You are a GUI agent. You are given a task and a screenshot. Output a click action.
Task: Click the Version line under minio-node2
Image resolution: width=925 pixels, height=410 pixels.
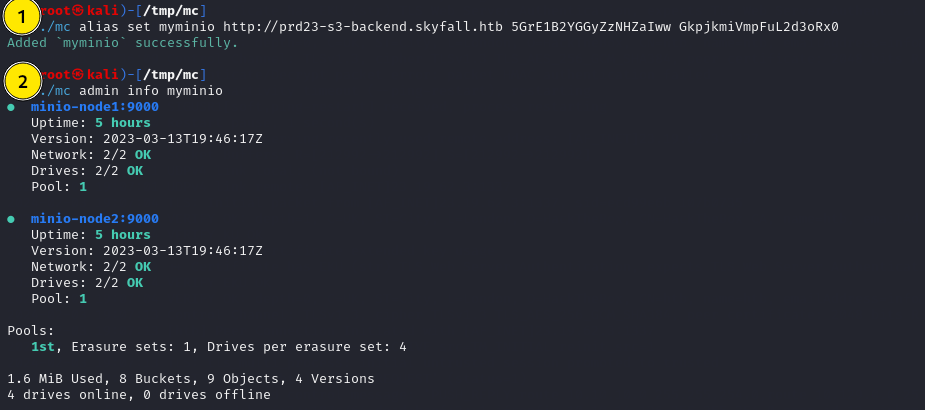(147, 251)
